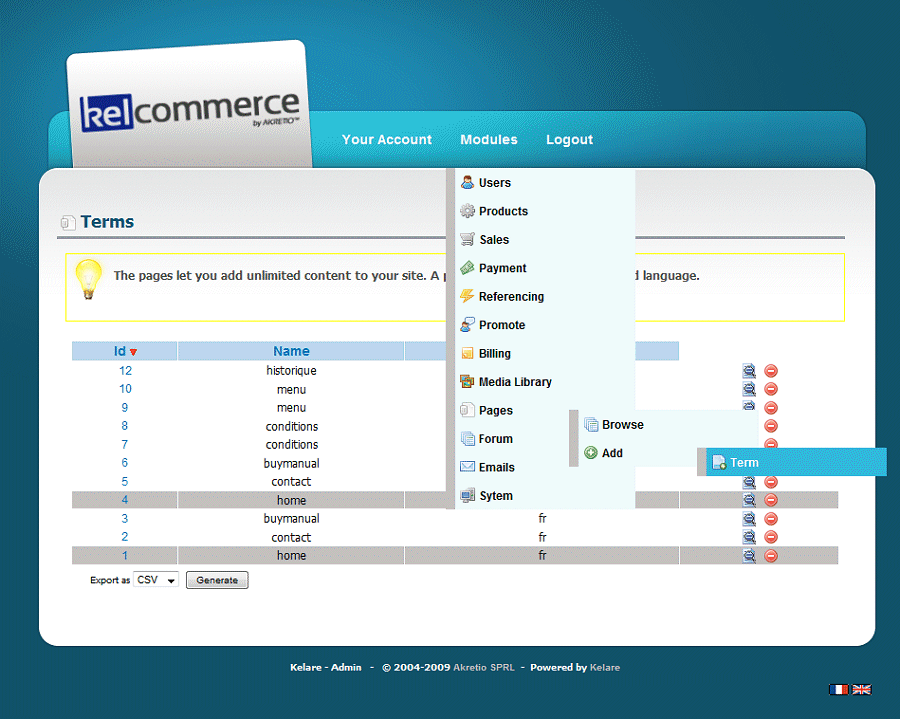Click the view icon for term 12
Image resolution: width=900 pixels, height=719 pixels.
(x=749, y=371)
